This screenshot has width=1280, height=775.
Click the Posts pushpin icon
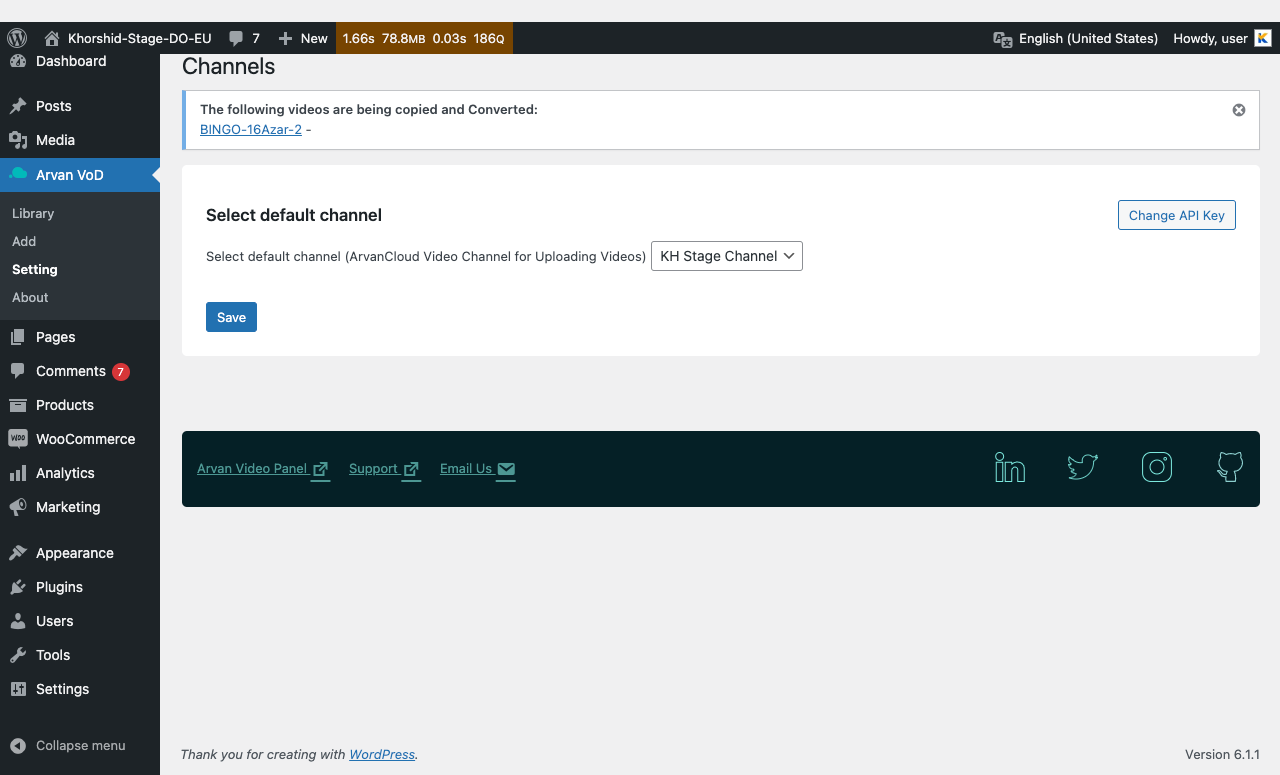(x=18, y=106)
